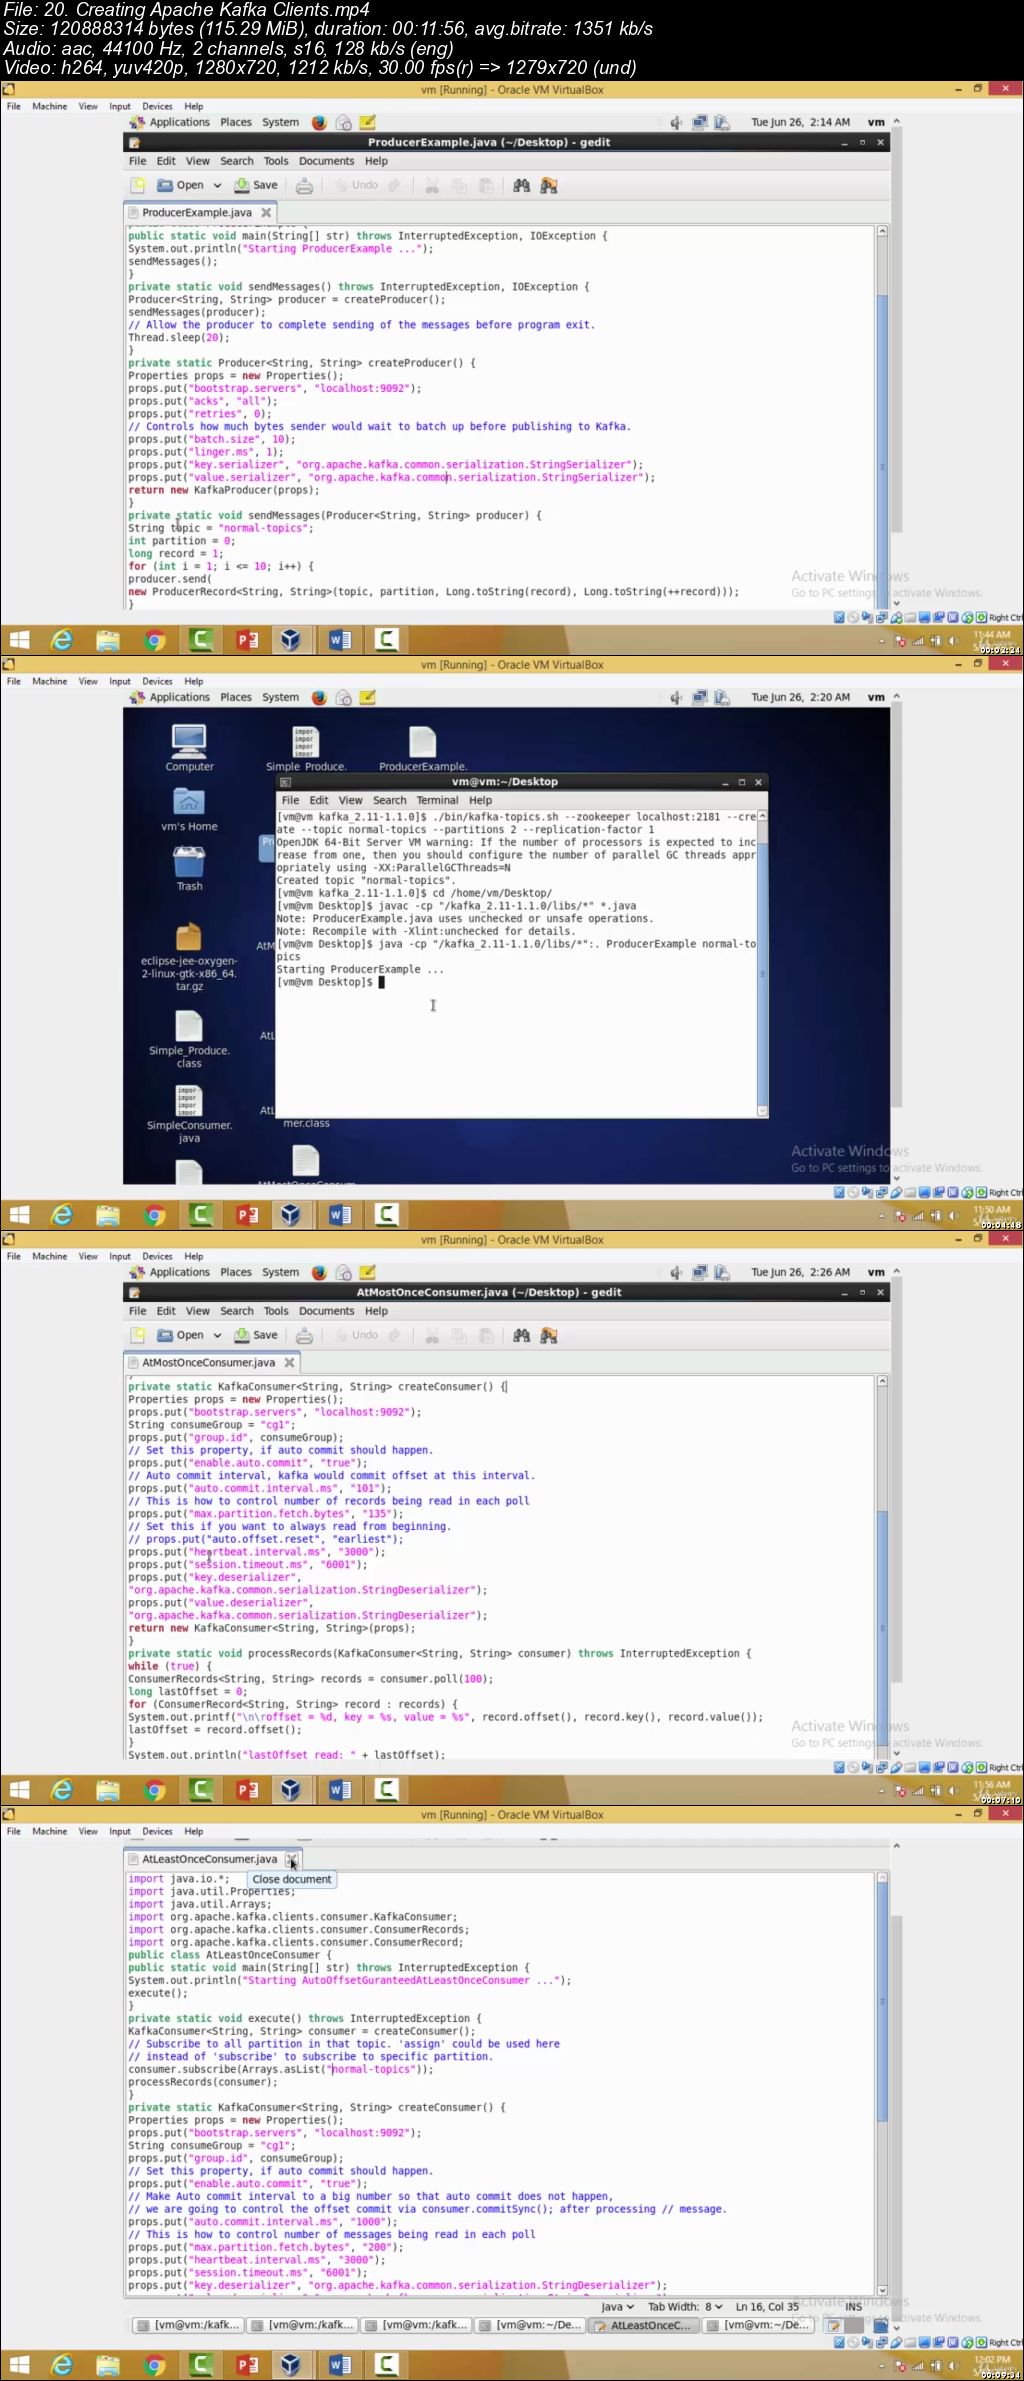Close the AtLeastOnceConsumer.java document tab
1024x2381 pixels.
[292, 1859]
